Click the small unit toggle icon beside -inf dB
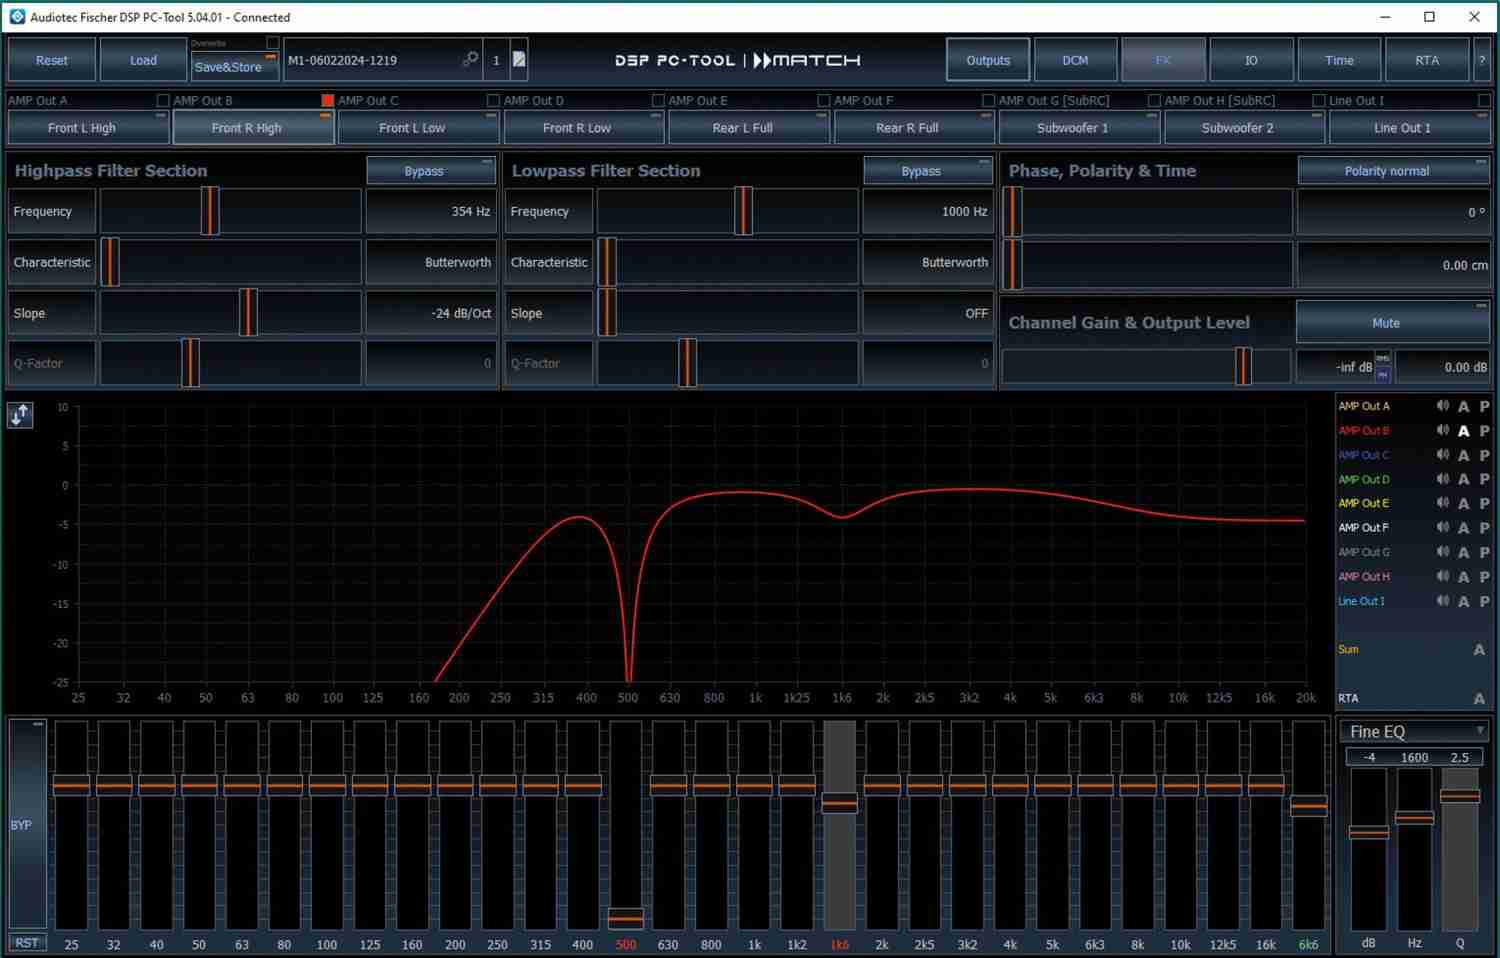 (1383, 366)
